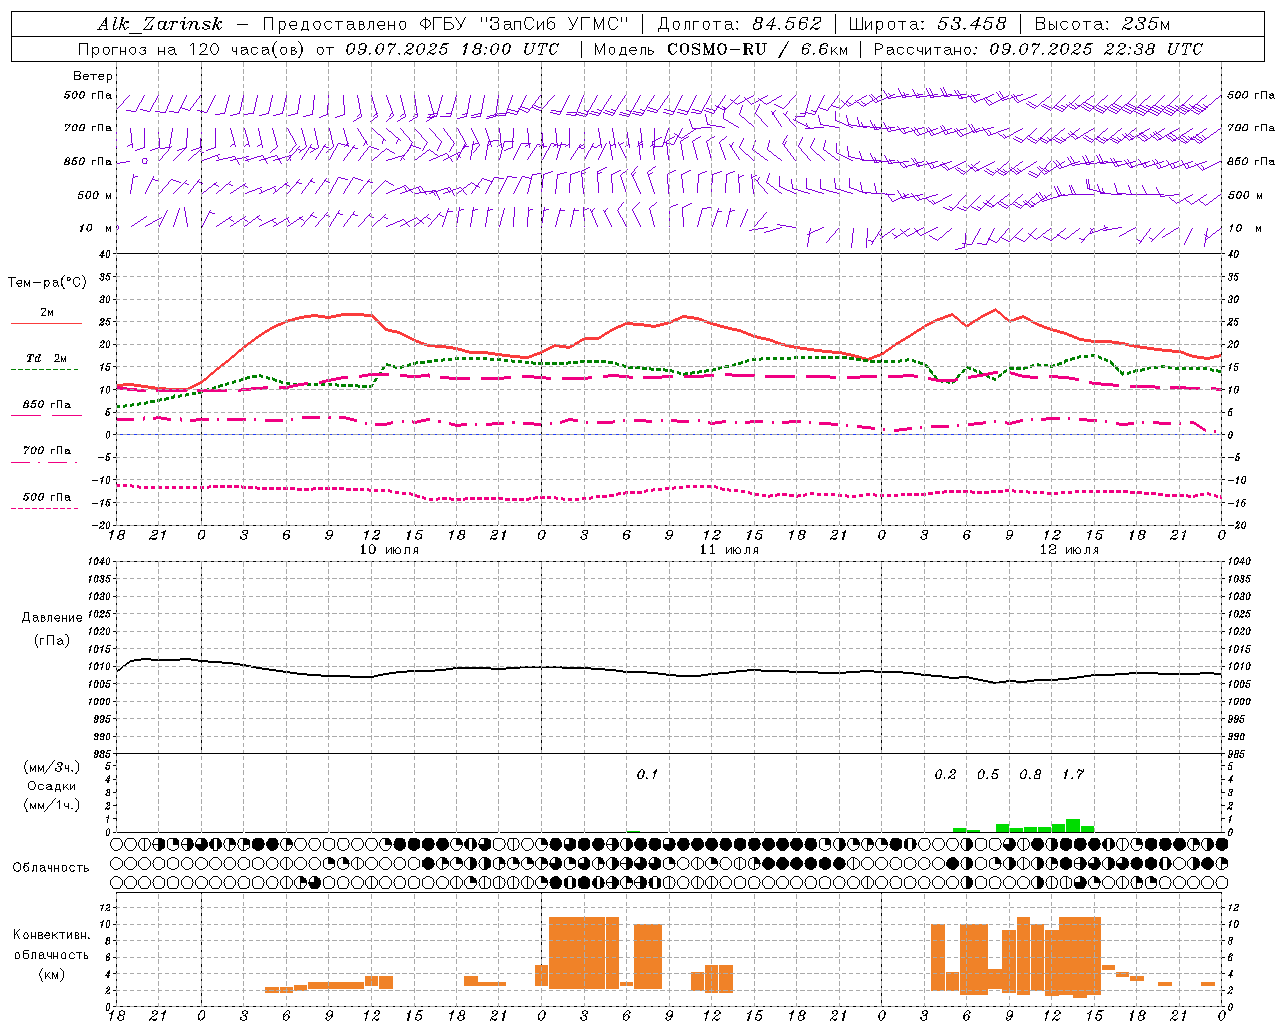The height and width of the screenshot is (1024, 1280).
Task: Select the 10 м wind level label on left
Action: [96, 228]
